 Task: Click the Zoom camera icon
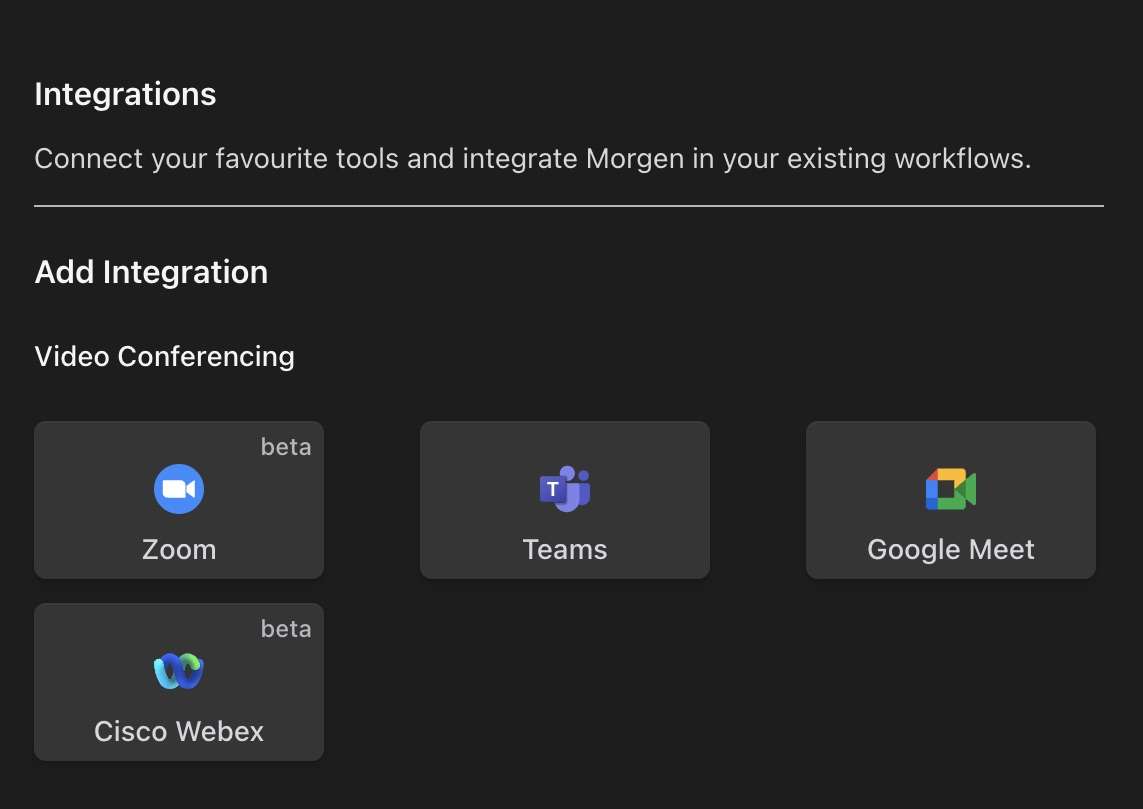pos(179,488)
